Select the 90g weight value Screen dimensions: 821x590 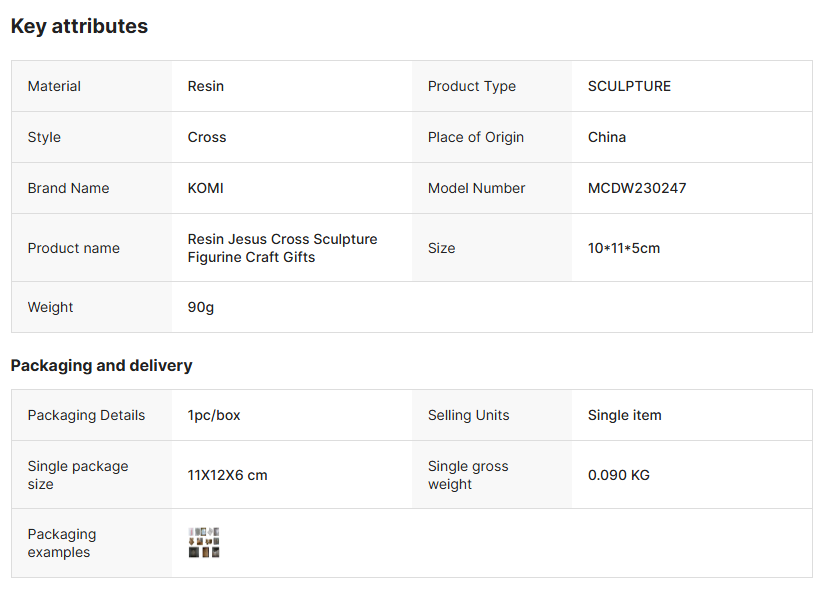(201, 307)
